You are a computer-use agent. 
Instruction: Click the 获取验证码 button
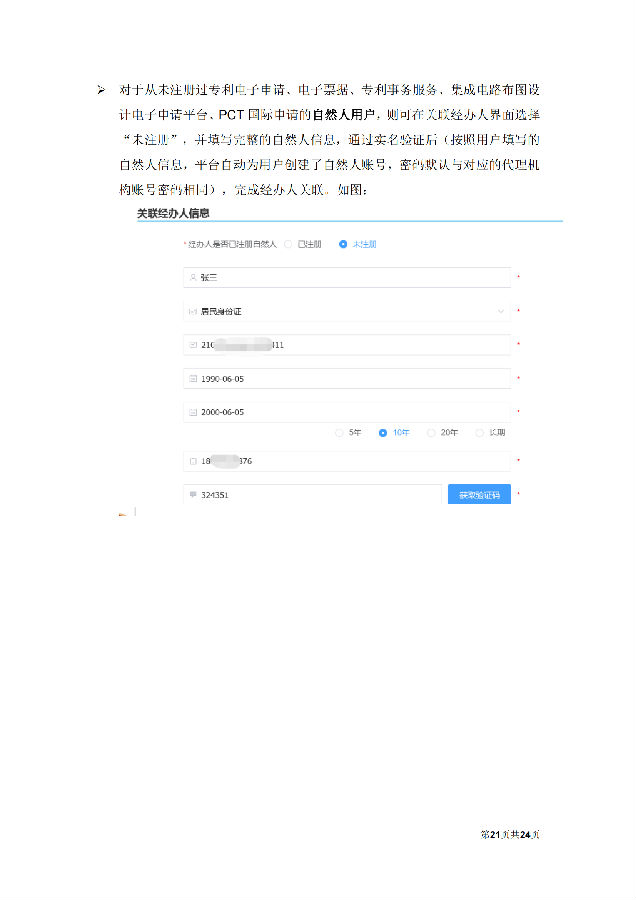(479, 495)
